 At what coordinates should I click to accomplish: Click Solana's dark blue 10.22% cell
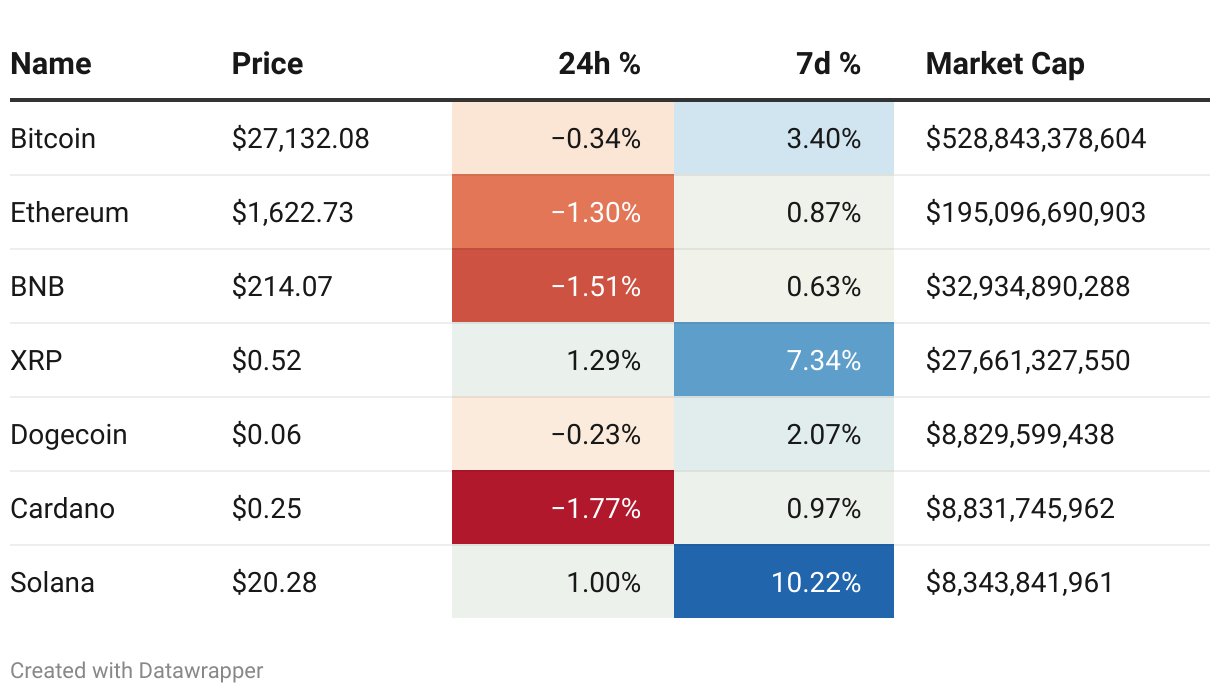click(x=784, y=582)
